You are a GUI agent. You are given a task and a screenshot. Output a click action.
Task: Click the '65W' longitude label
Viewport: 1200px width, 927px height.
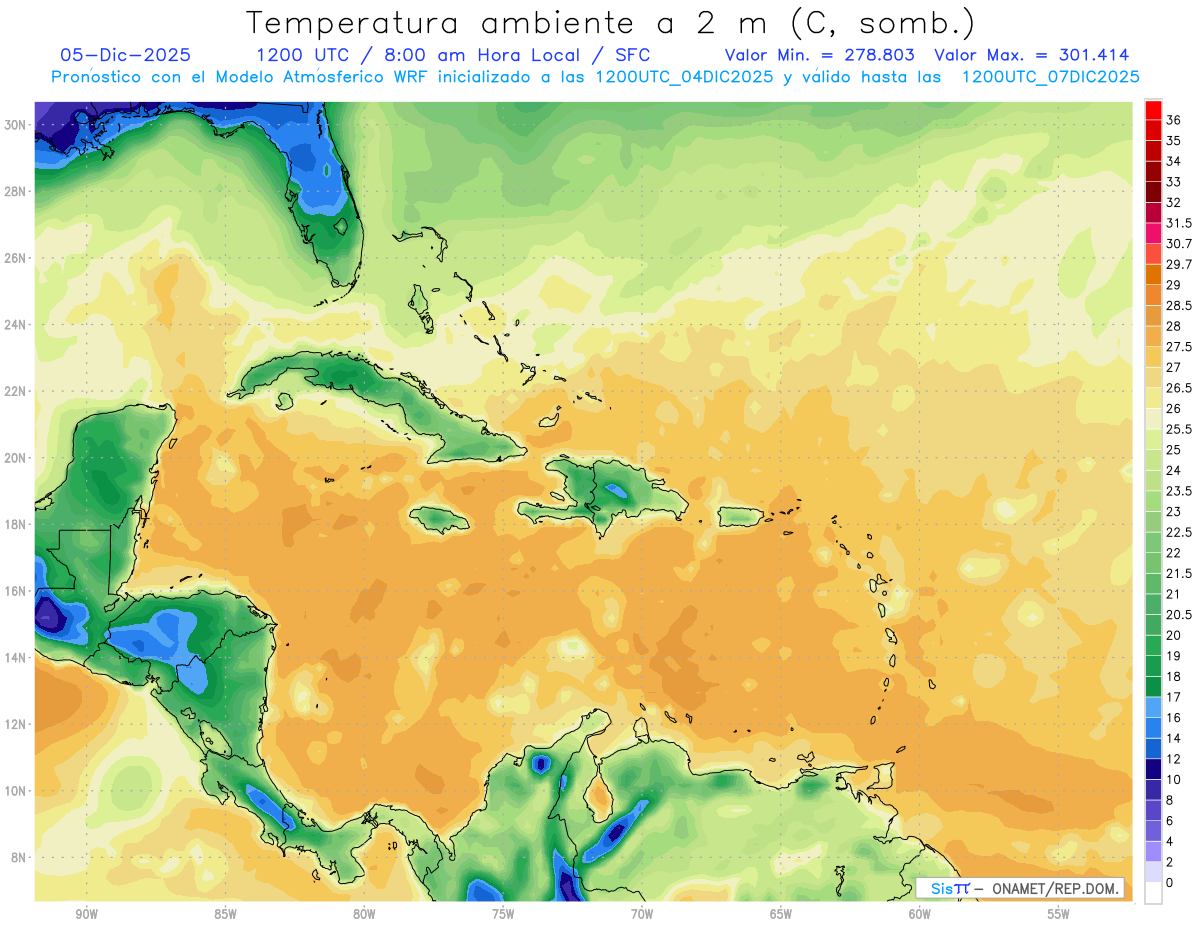point(781,914)
